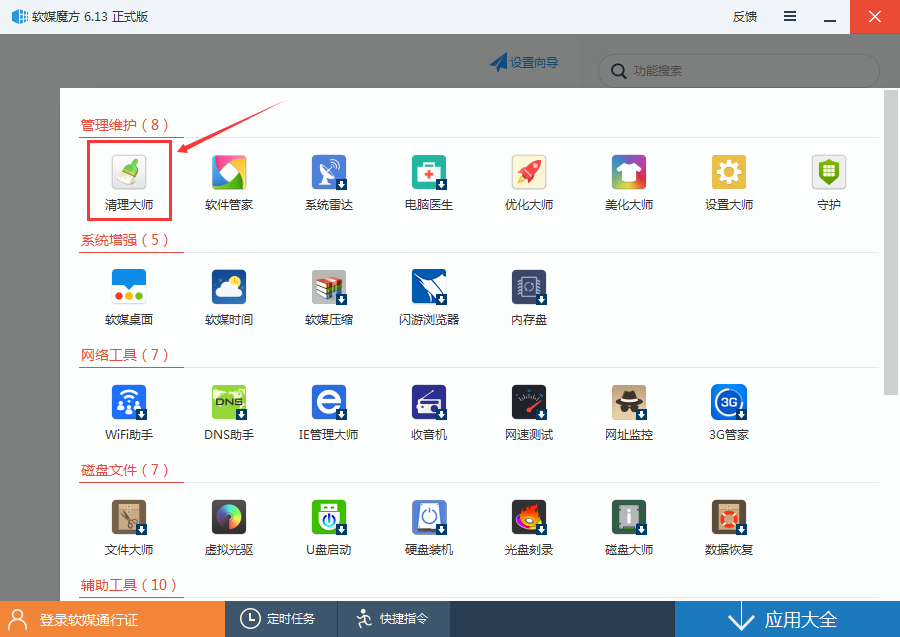Launch the U盘启动 USB boot tool
Image resolution: width=900 pixels, height=637 pixels.
click(x=329, y=525)
